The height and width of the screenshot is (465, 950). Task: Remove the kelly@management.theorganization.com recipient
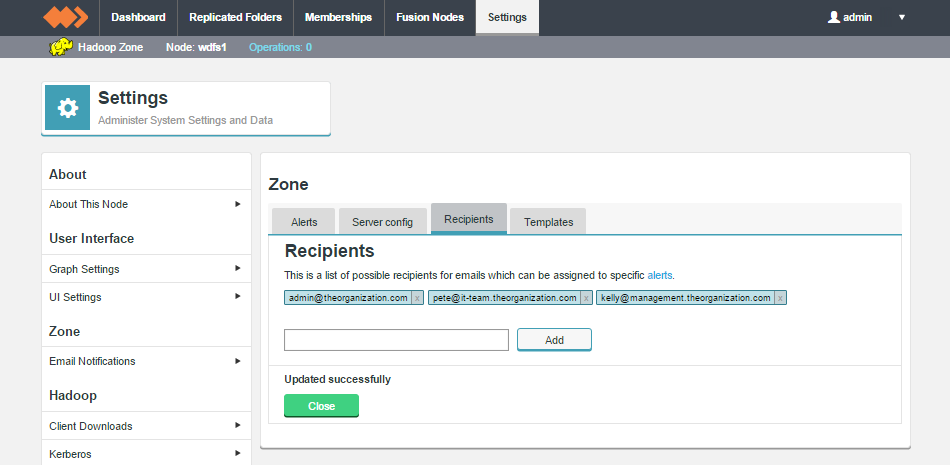pos(780,298)
